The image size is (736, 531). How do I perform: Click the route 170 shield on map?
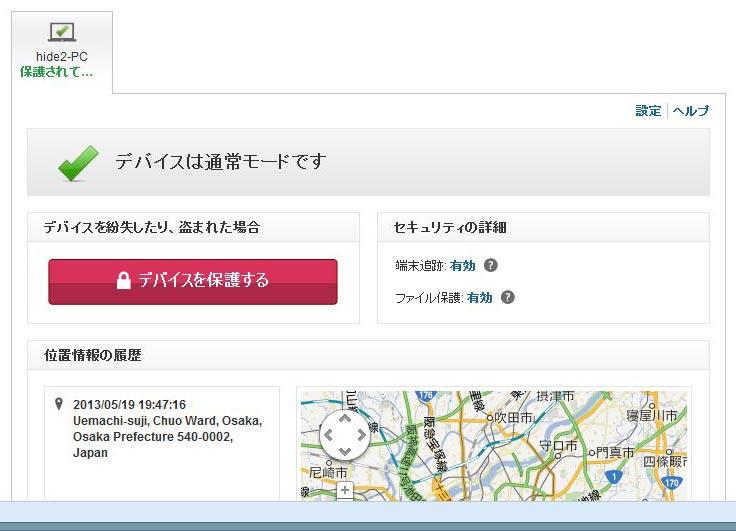click(x=672, y=482)
